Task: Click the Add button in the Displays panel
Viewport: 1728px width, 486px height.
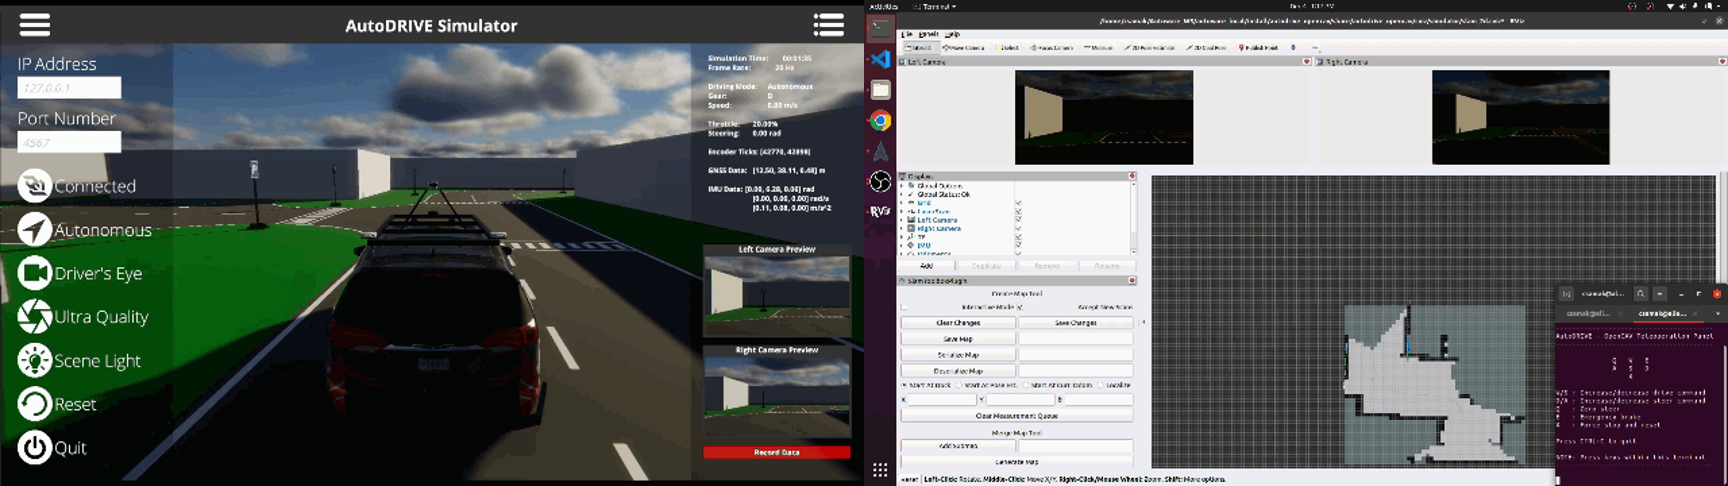Action: pyautogui.click(x=926, y=266)
